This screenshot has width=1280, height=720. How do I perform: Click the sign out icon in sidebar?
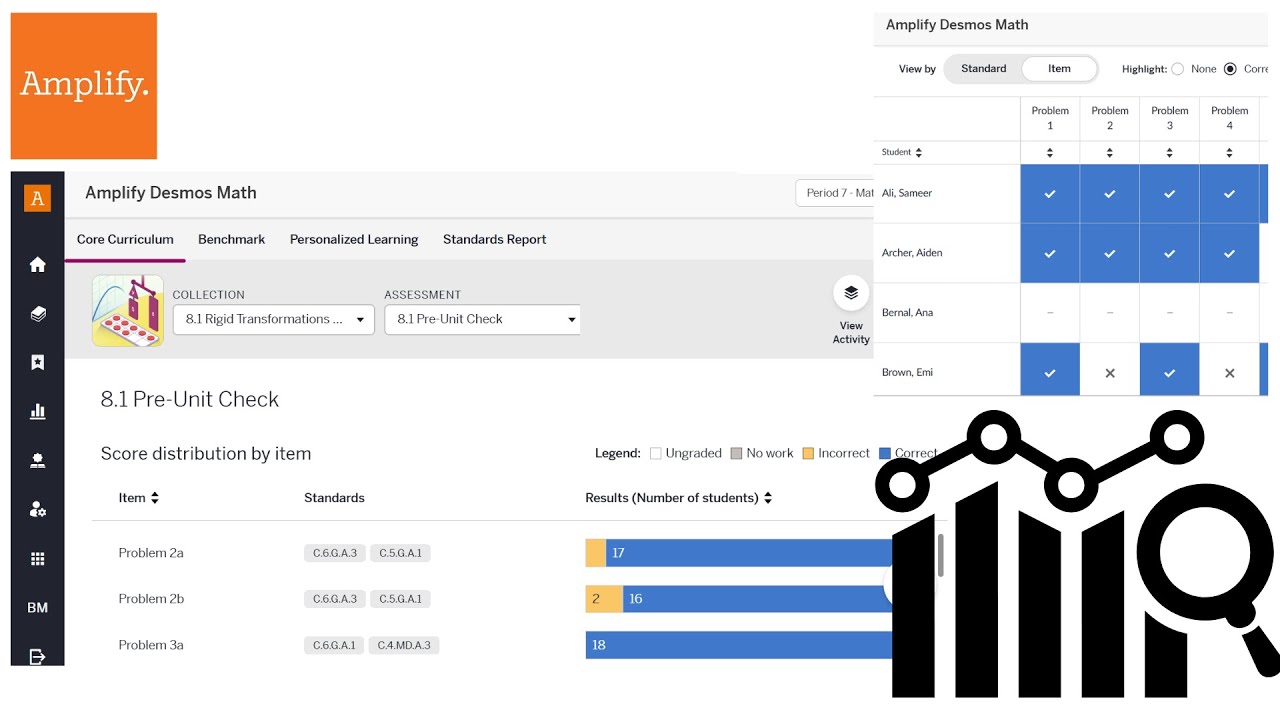[x=37, y=656]
